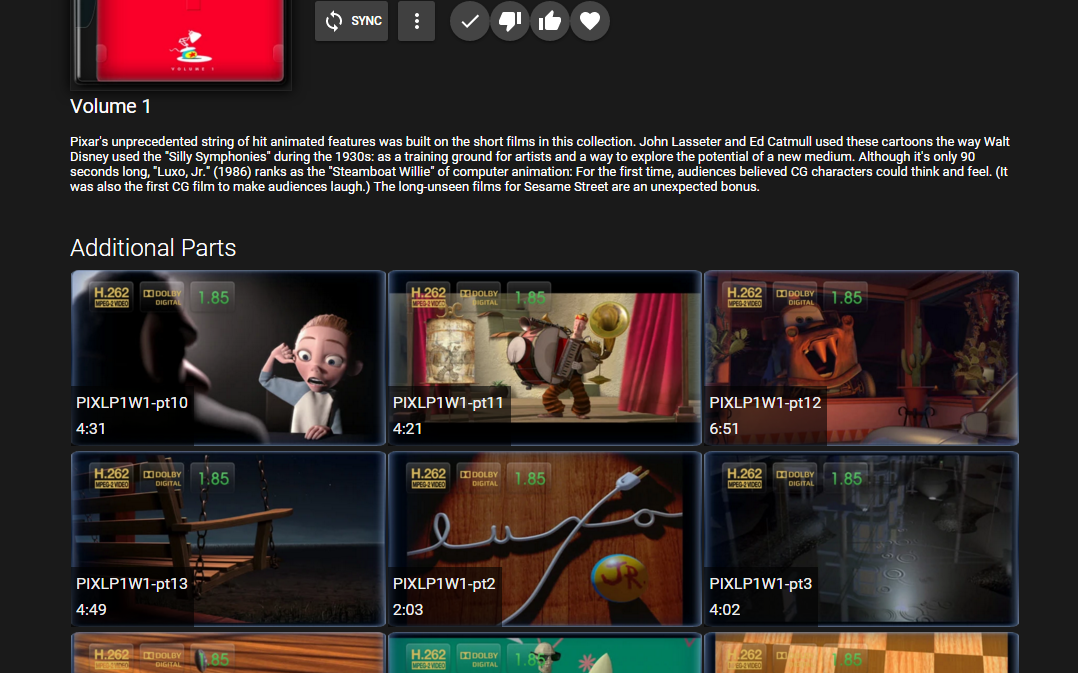This screenshot has height=673, width=1078.
Task: Click the Pixar description paragraph text
Action: [x=540, y=164]
